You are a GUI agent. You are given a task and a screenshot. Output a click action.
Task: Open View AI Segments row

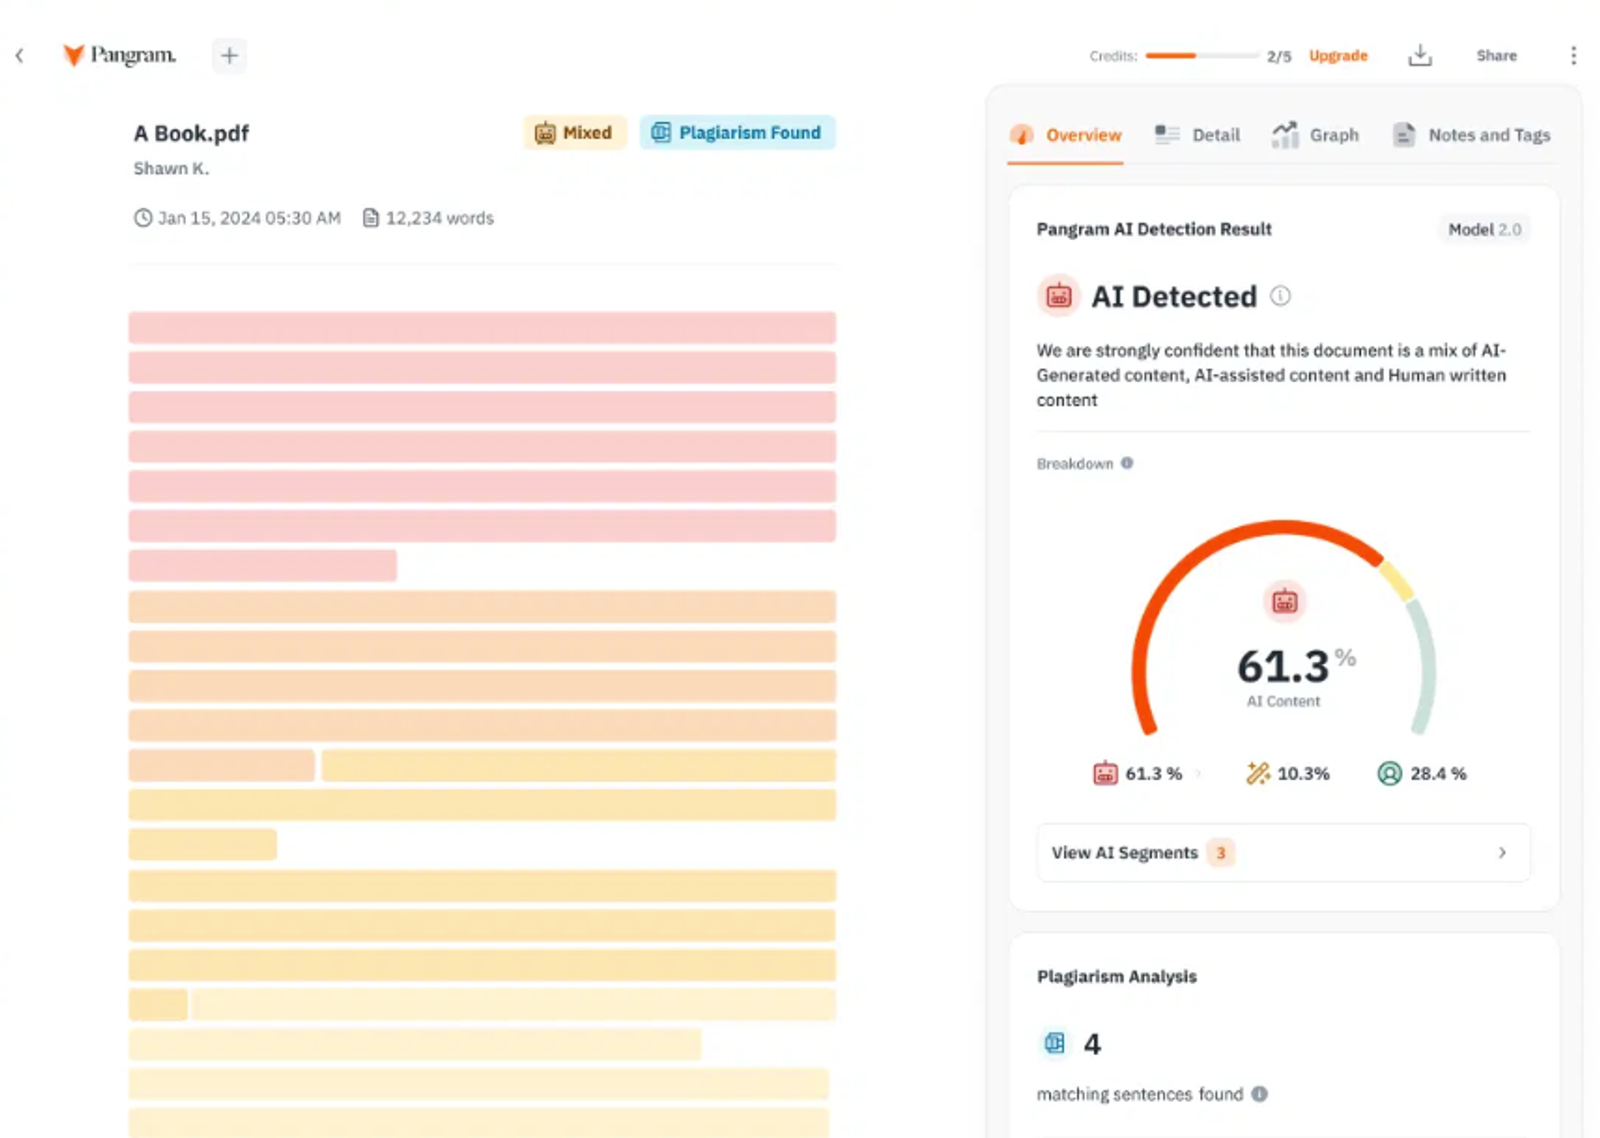(1283, 853)
